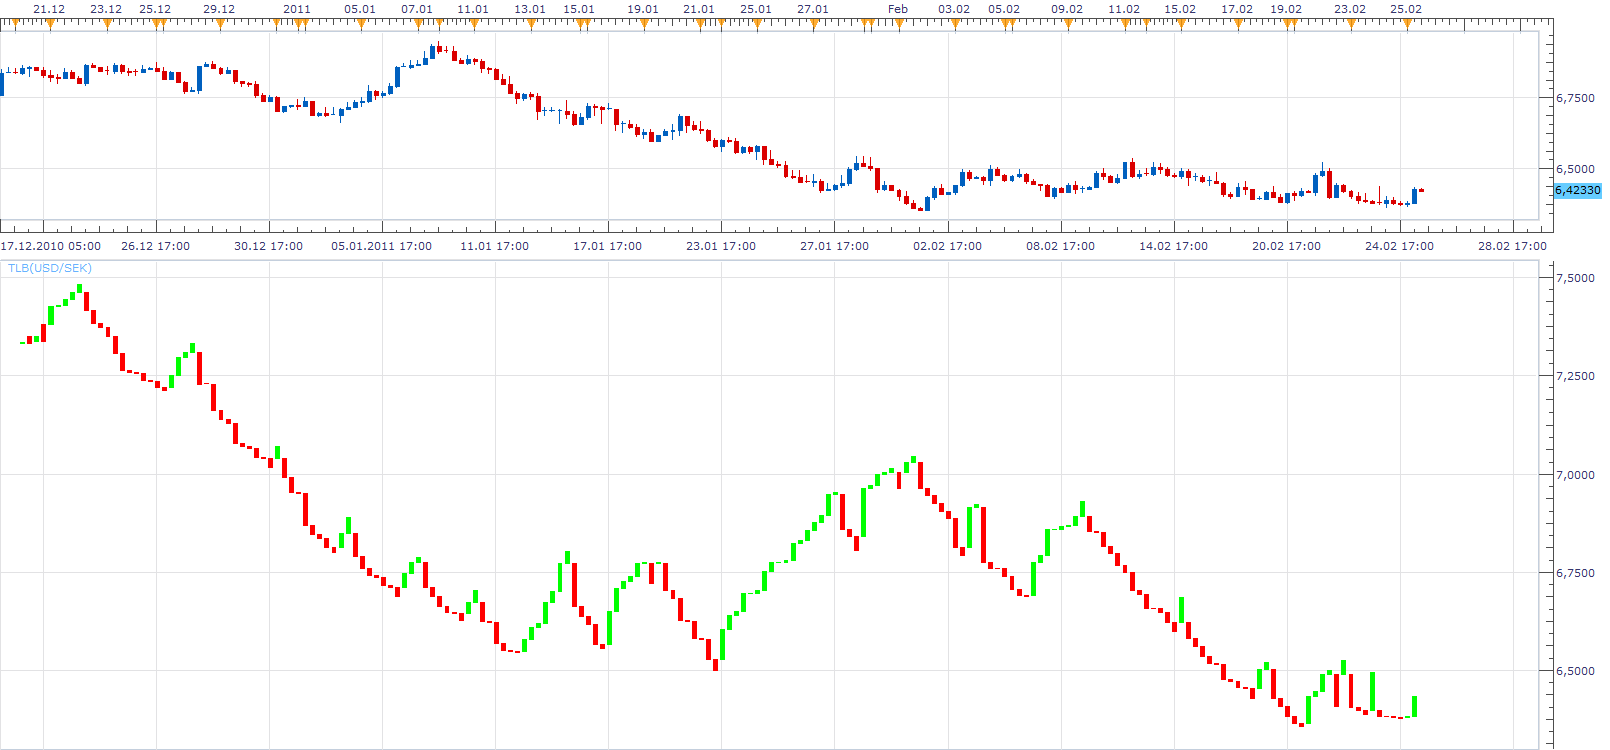Viewport: 1610px width, 750px height.
Task: Select the orange marker under 29.12
Action: [x=220, y=24]
